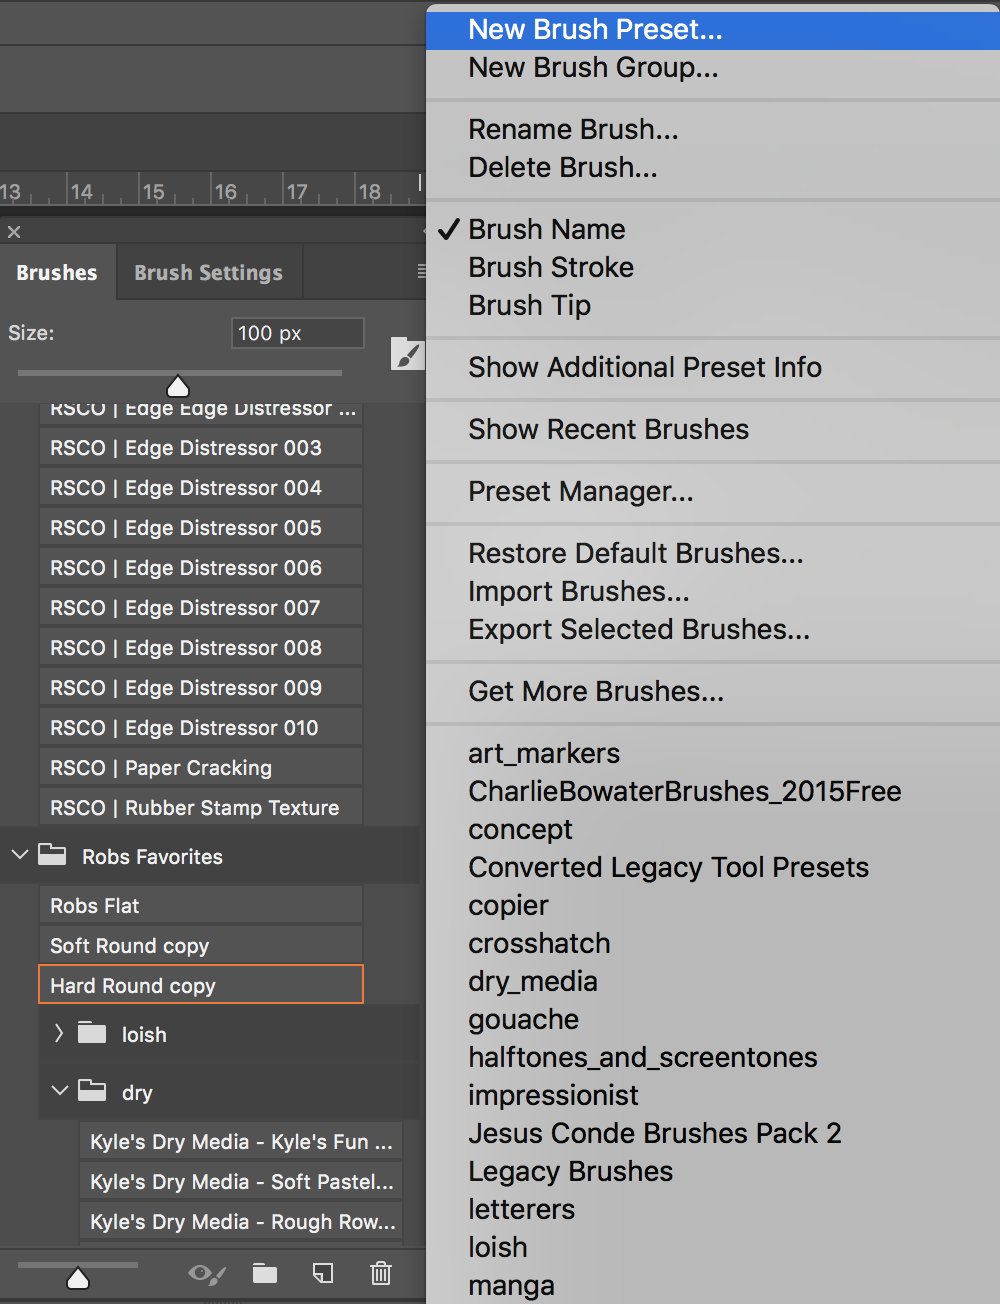Close the Brushes panel with X
Screen dimensions: 1000x1304
coord(14,232)
